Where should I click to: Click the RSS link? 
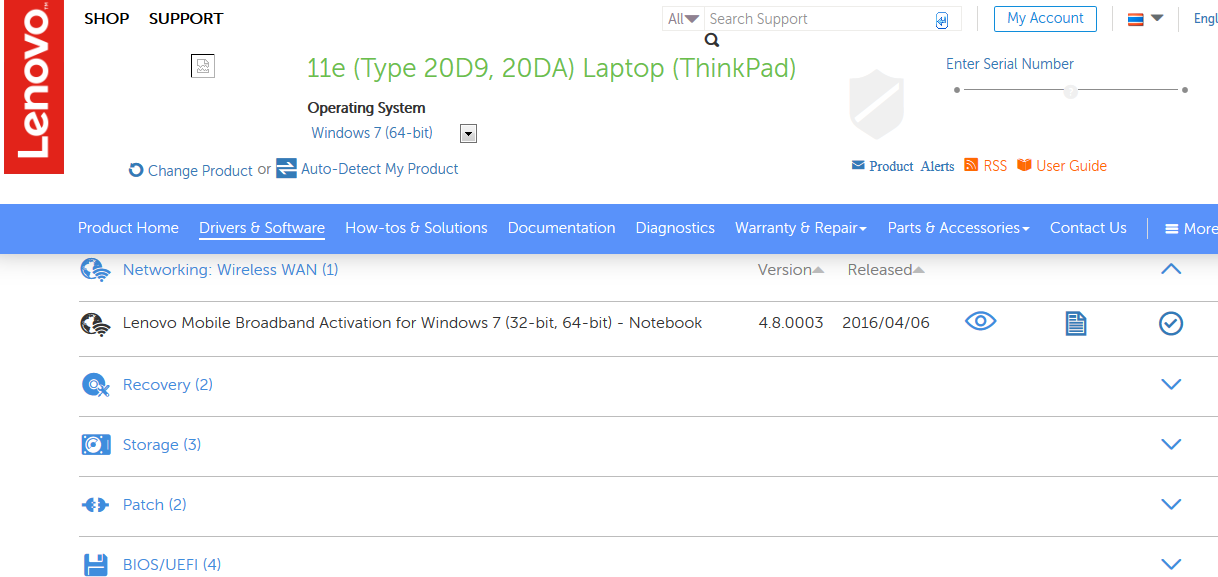click(995, 166)
